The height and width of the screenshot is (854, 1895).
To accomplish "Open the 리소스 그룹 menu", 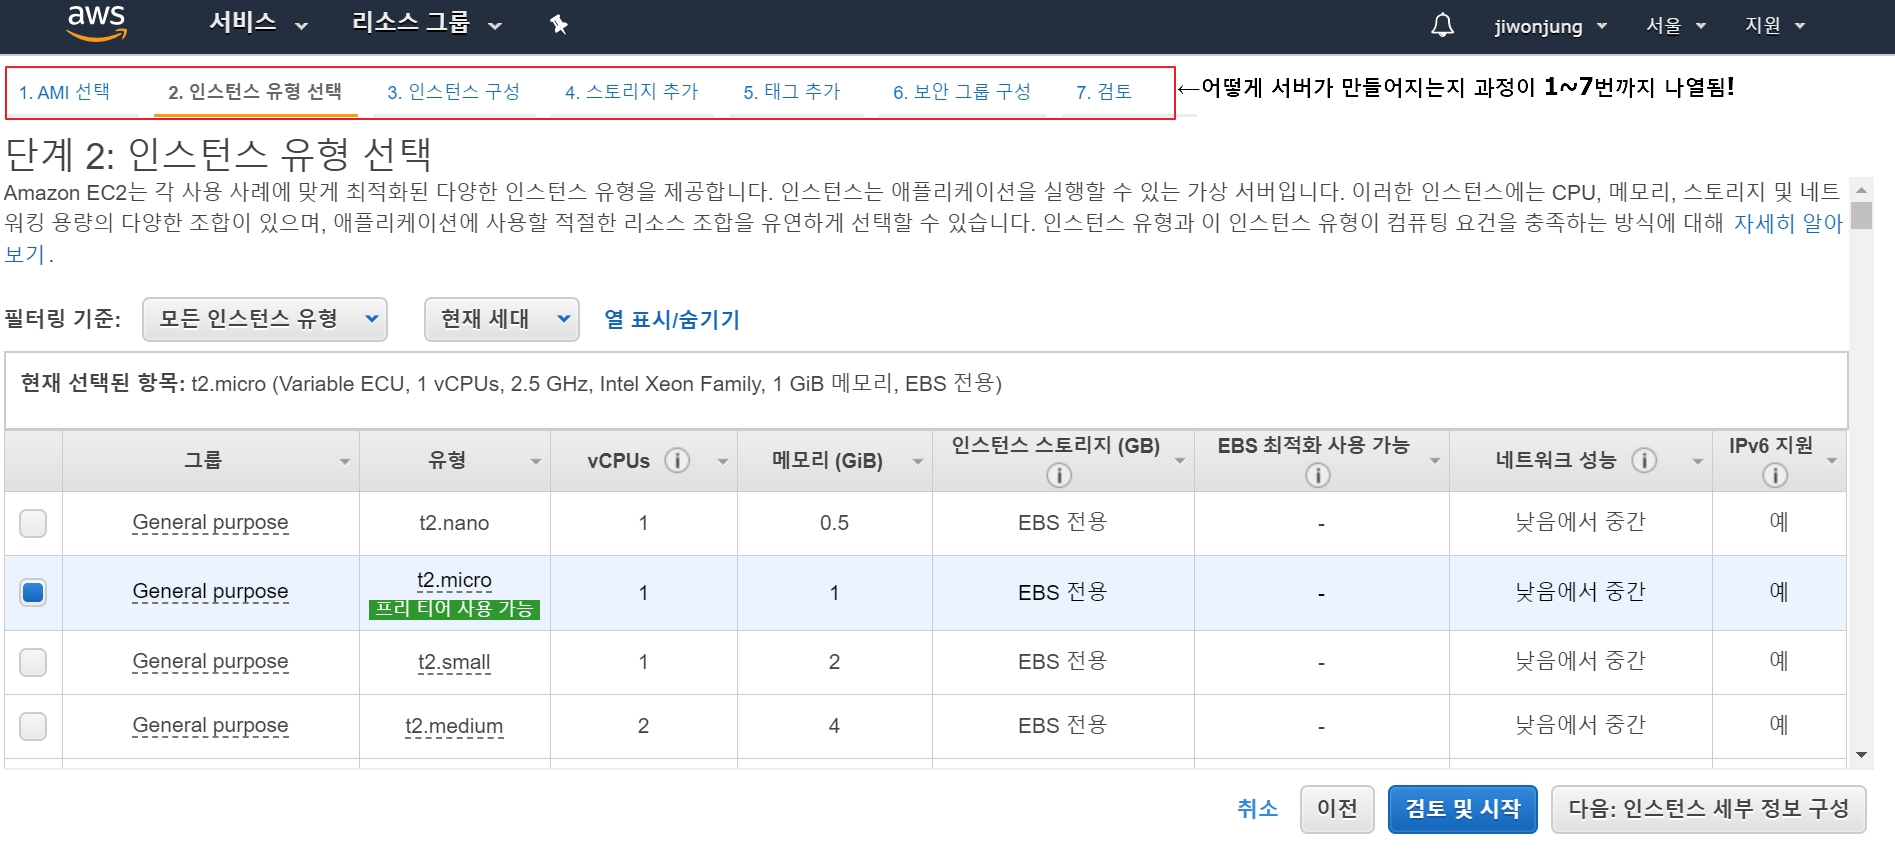I will [426, 23].
